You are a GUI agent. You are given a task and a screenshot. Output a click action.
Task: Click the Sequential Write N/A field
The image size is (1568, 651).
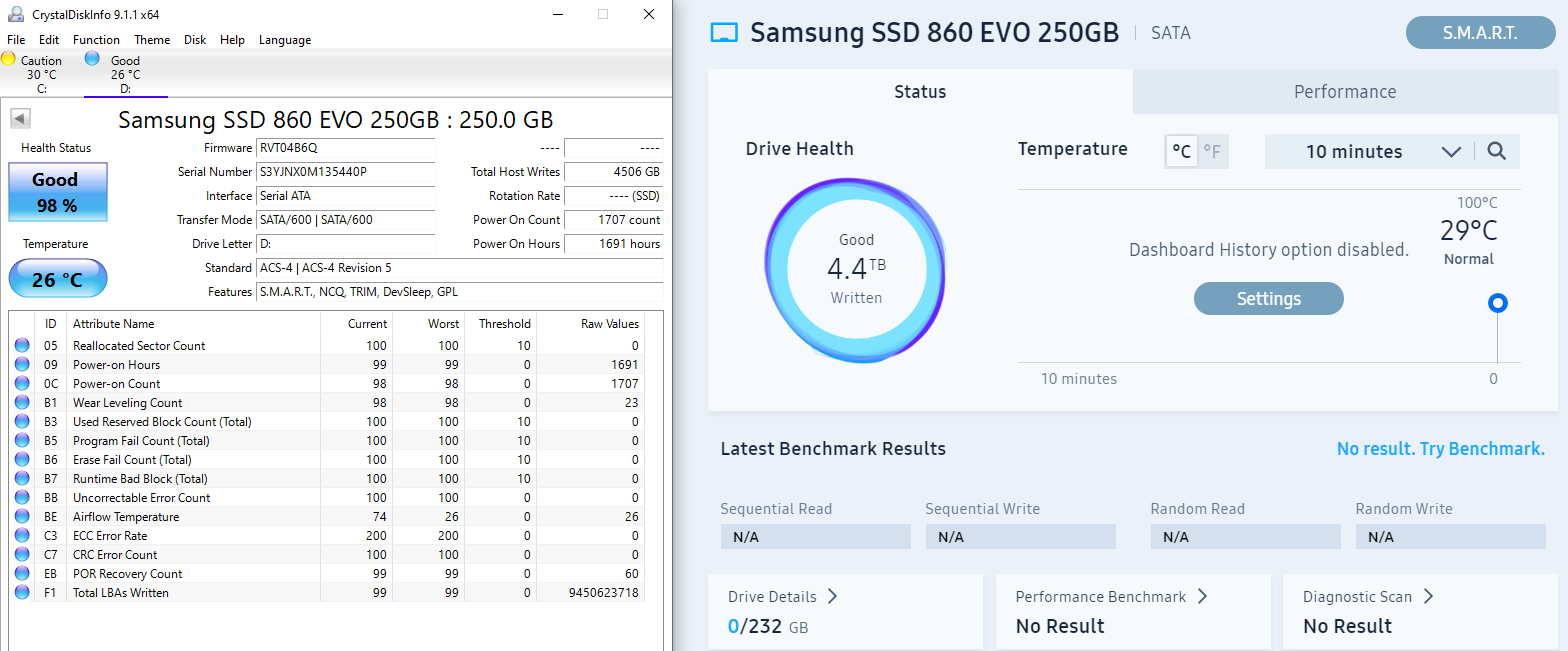[x=1021, y=537]
